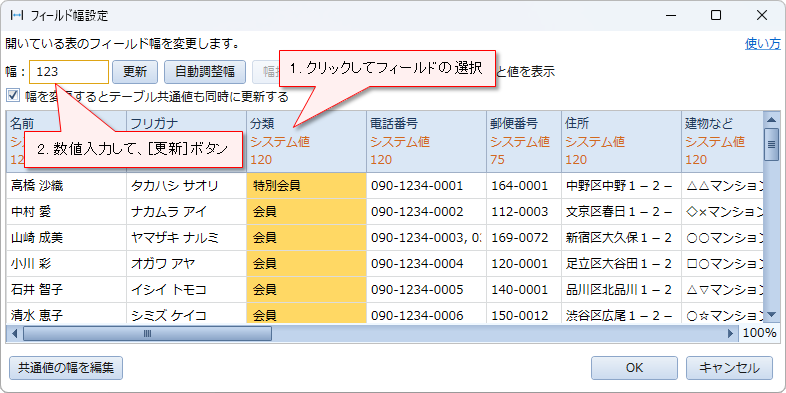Toggle the テーブル共通値も同時に更新する checkbox
The height and width of the screenshot is (393, 786).
[x=13, y=95]
